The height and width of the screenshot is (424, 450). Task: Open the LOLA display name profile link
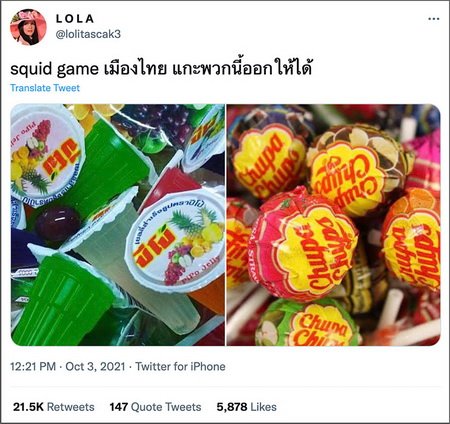coord(75,19)
